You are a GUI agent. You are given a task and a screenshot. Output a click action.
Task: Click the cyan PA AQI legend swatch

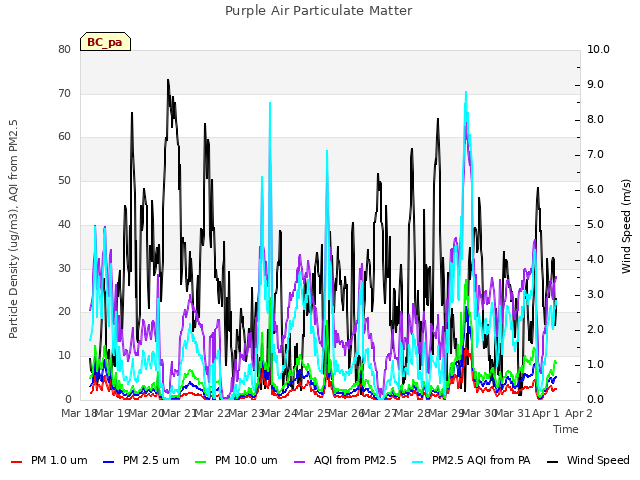[x=418, y=462]
